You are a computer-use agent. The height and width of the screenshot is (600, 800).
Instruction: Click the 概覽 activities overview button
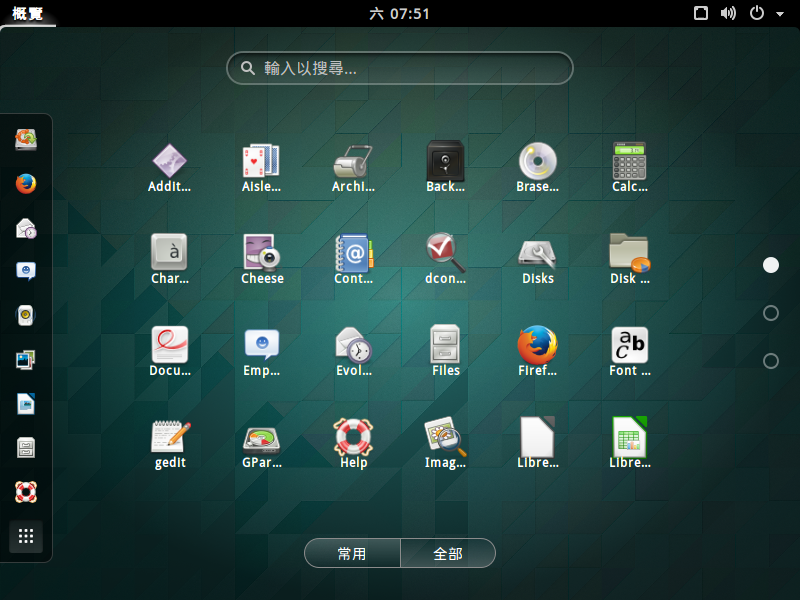coord(28,13)
